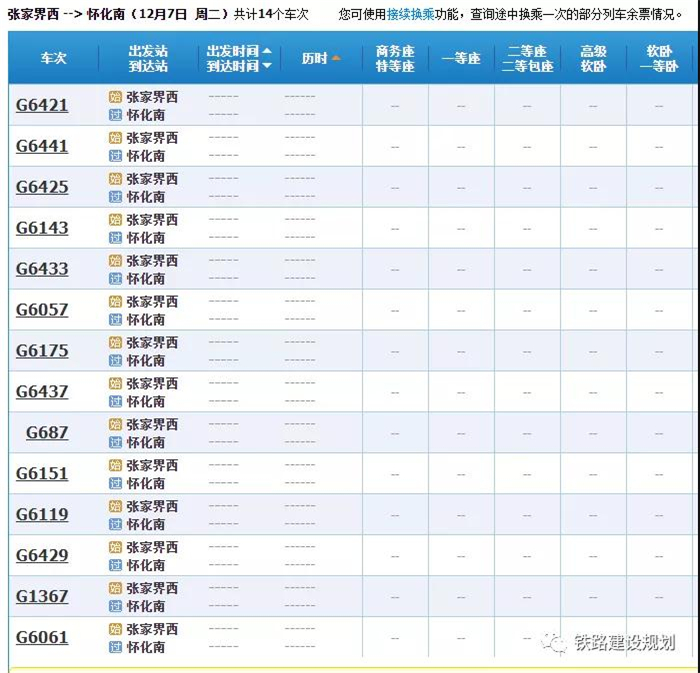
Task: Click the 始 origin icon in G1367 row
Action: 115,588
